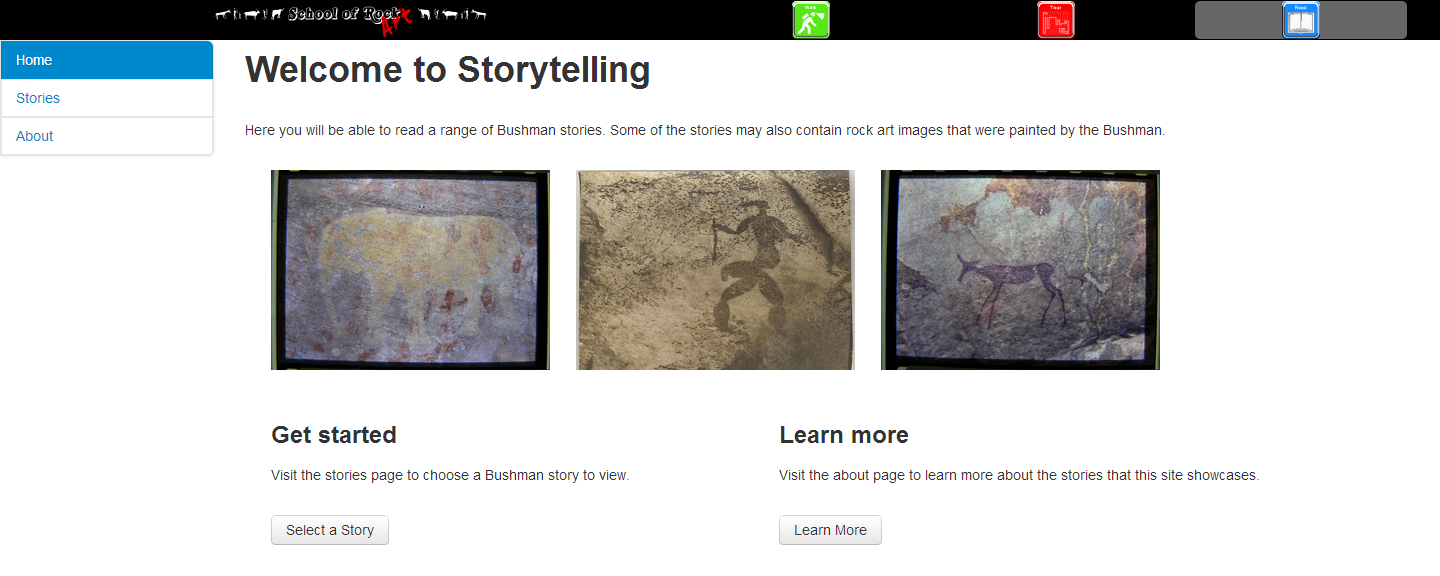Launch the red Tour mode icon
This screenshot has height=576, width=1440.
click(x=1056, y=20)
